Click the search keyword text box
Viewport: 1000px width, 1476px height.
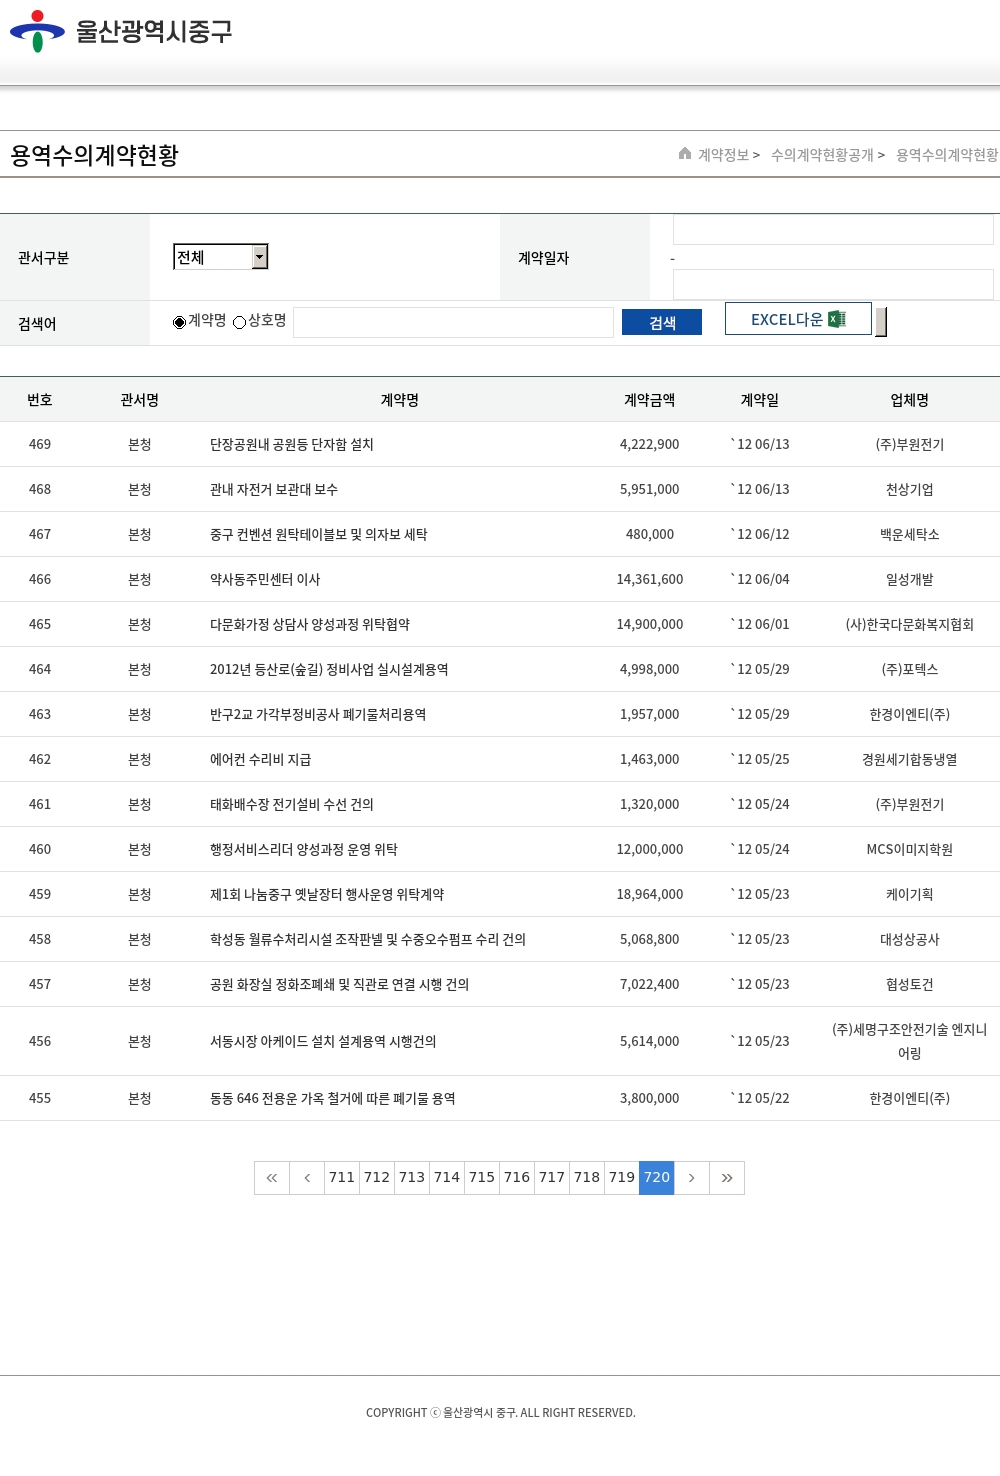(x=453, y=322)
